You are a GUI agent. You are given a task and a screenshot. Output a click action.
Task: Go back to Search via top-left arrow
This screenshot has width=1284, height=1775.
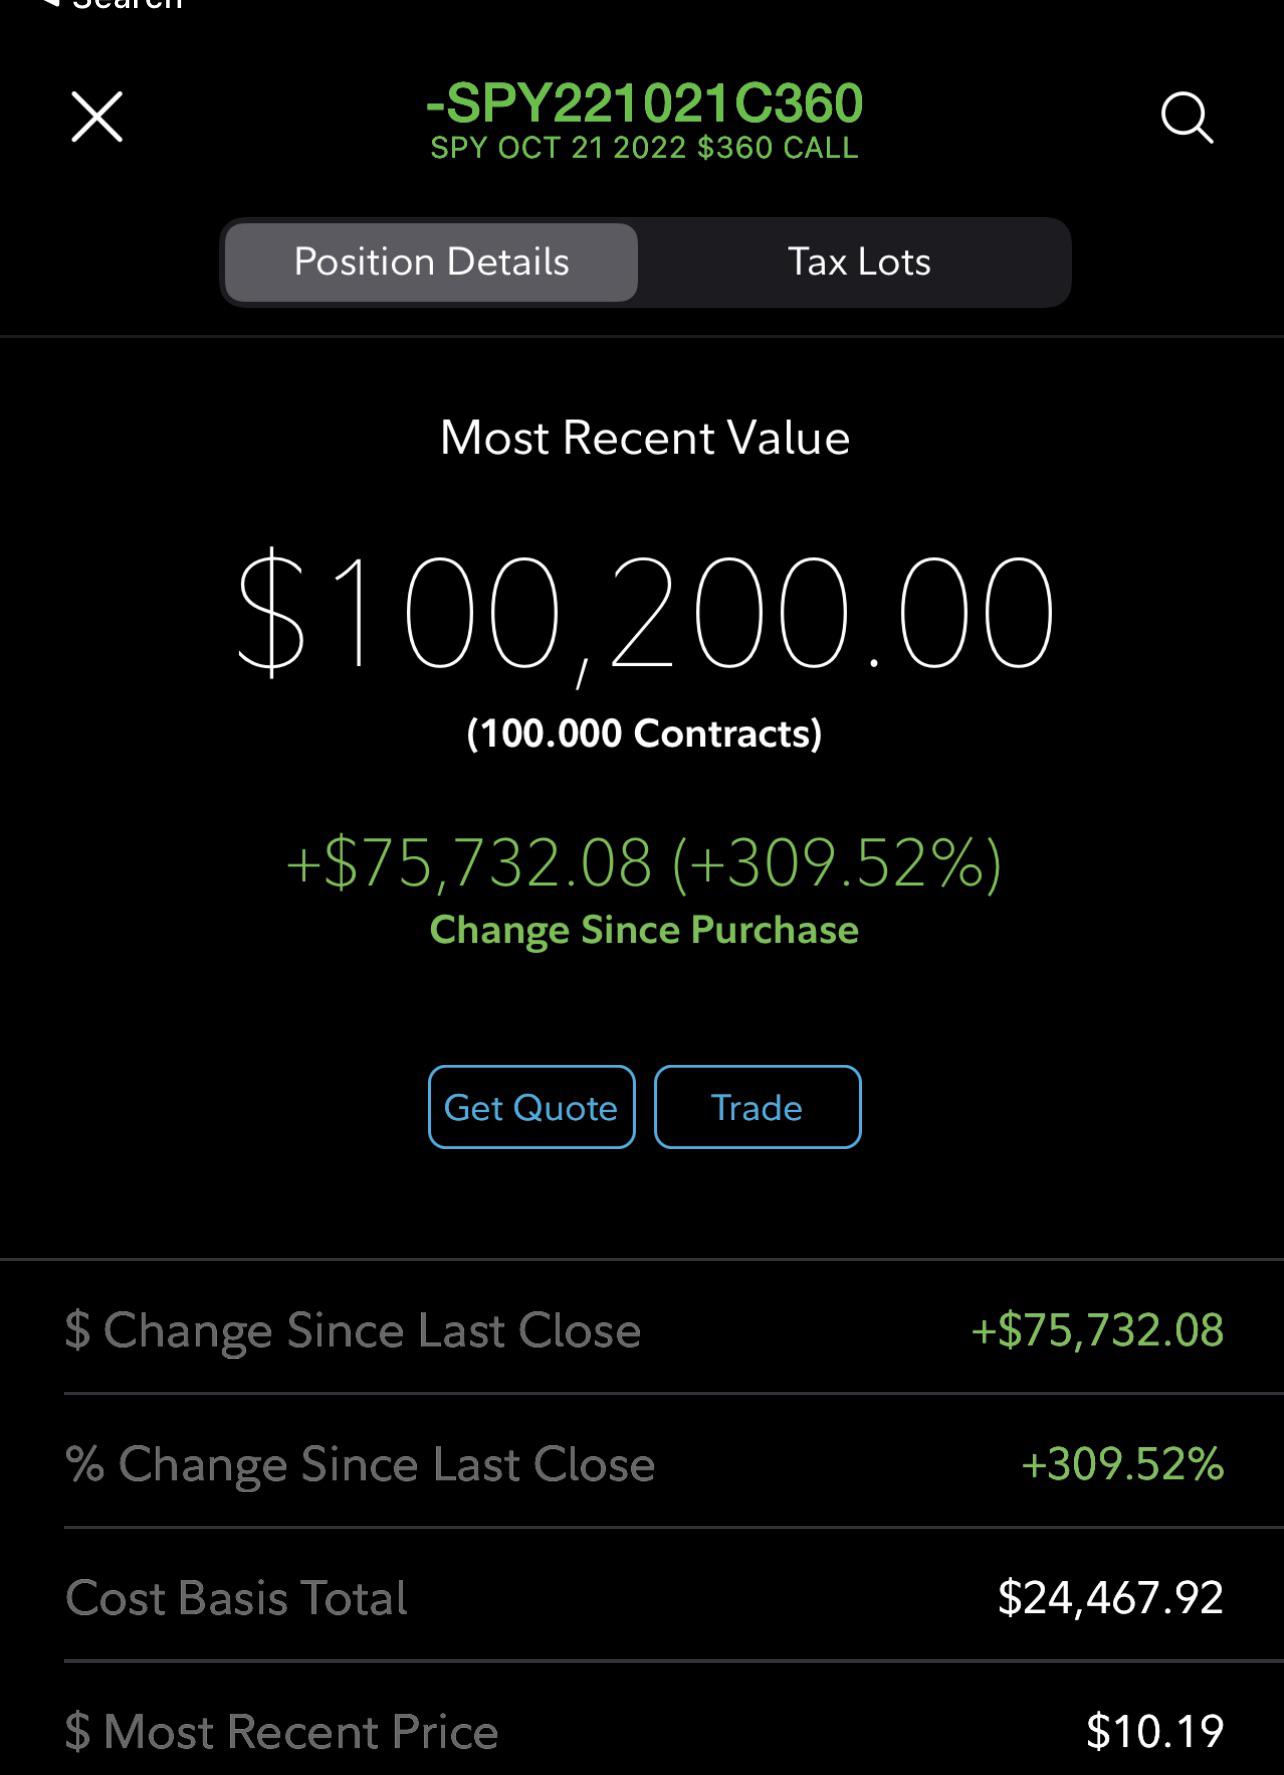pos(112,5)
